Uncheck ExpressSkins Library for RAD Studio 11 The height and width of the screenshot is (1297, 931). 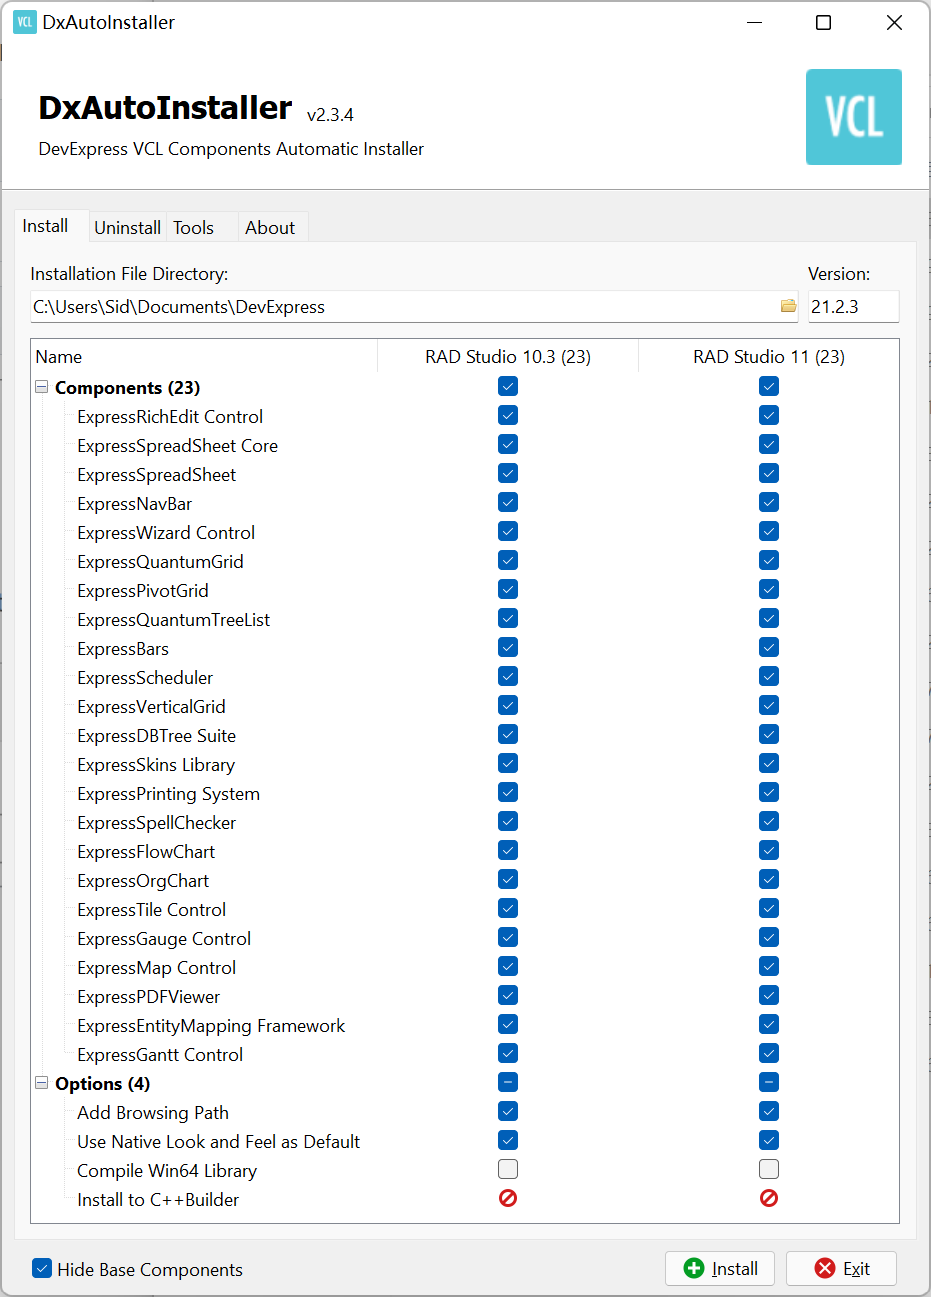point(769,763)
